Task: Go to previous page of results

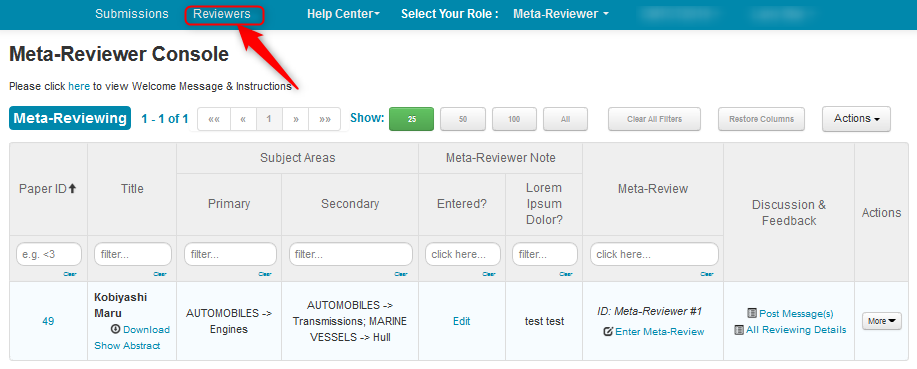Action: pos(243,119)
